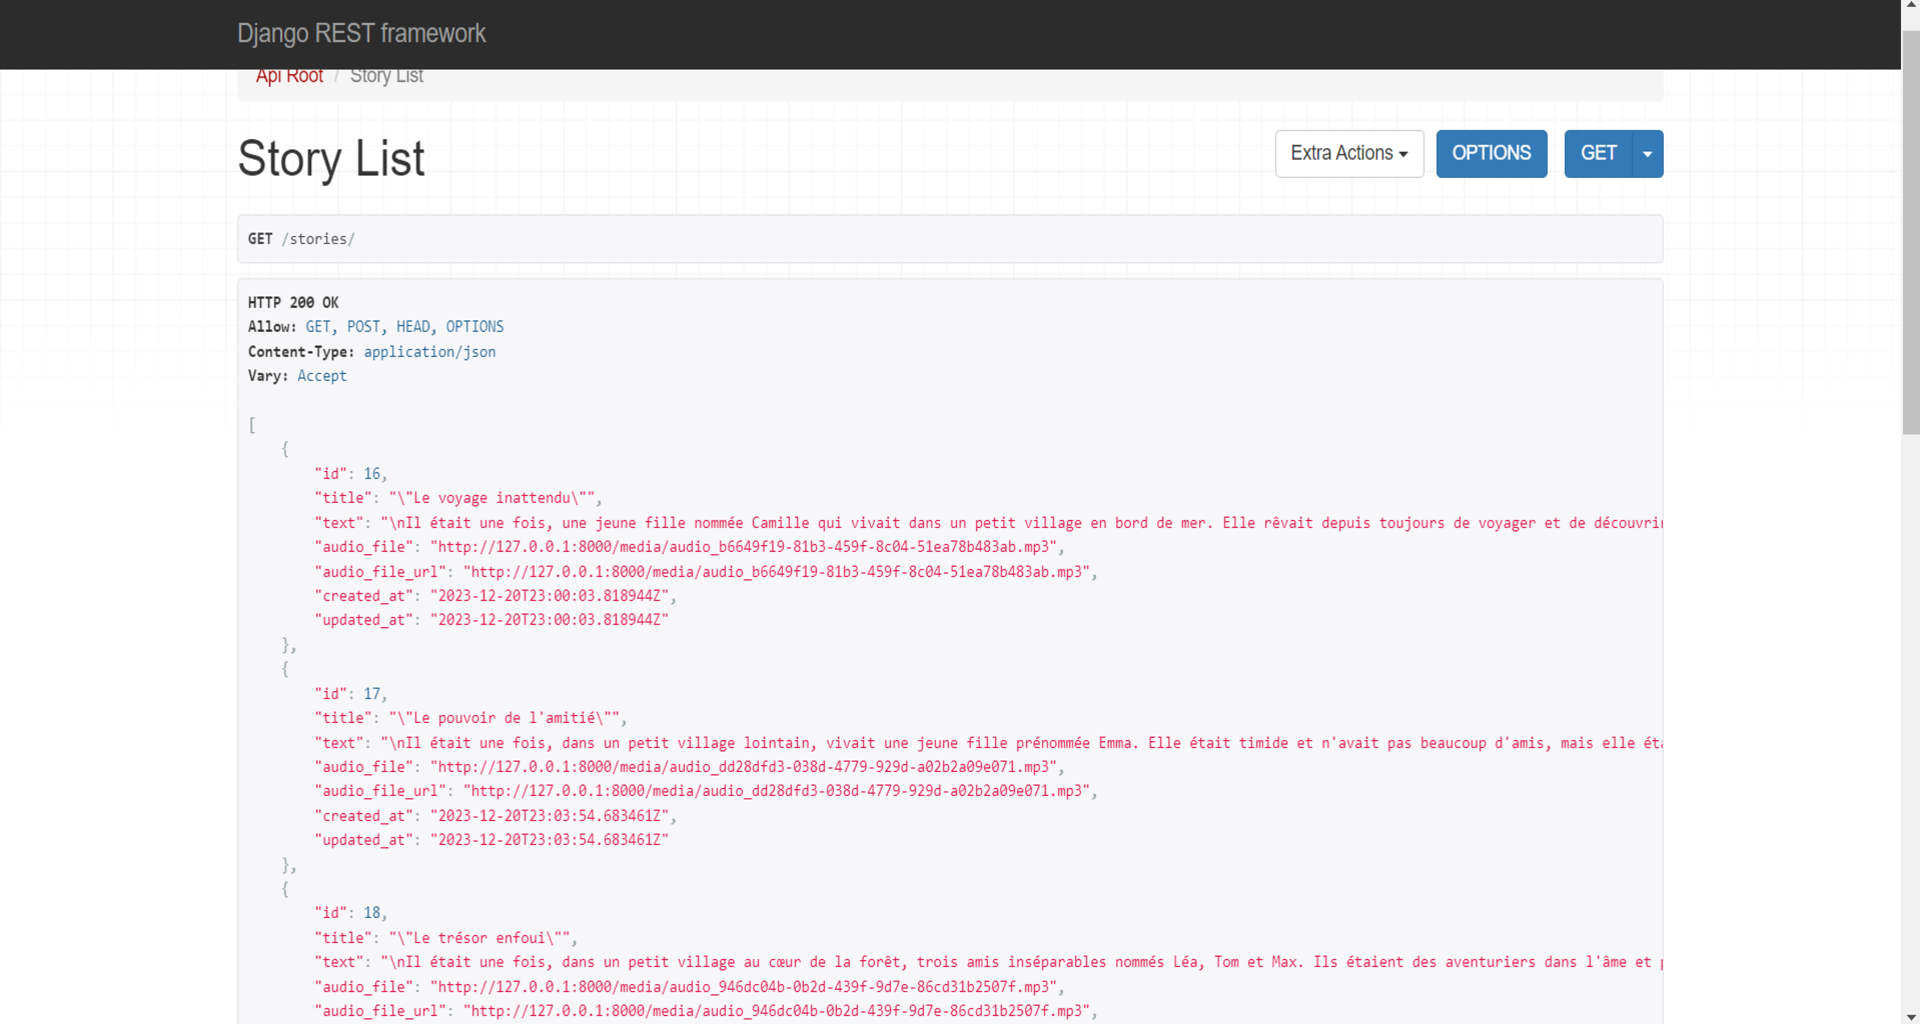Open the Django REST framework brand link

[361, 33]
